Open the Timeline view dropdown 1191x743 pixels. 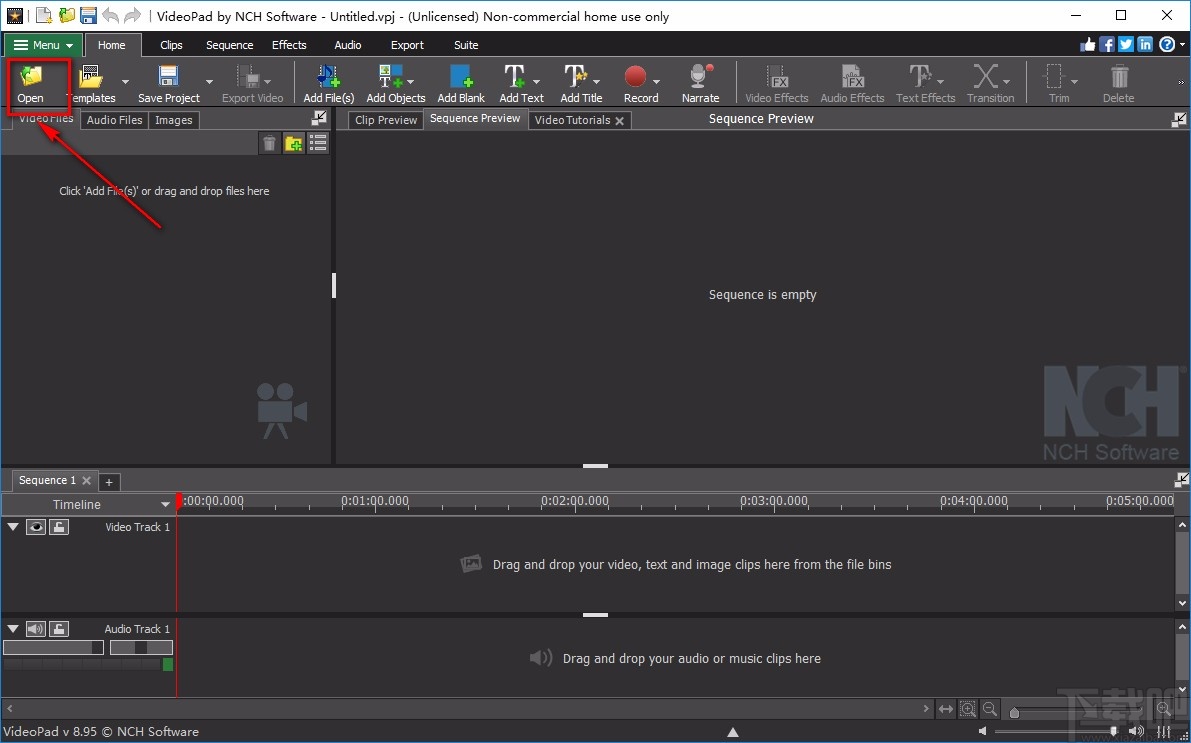point(165,504)
